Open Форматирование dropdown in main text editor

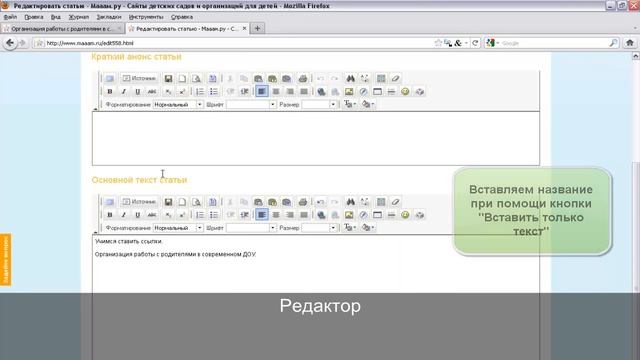tap(178, 228)
